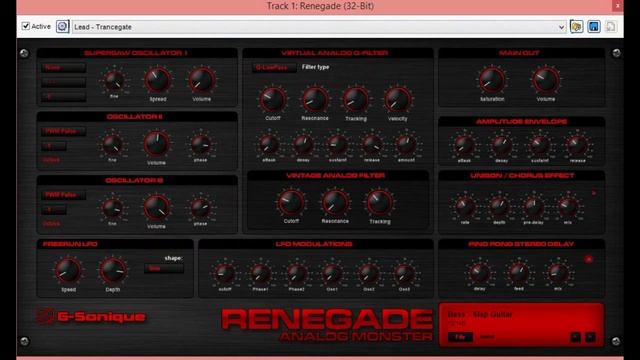Click Vintage Analog Filter Resonance knob

tap(335, 202)
